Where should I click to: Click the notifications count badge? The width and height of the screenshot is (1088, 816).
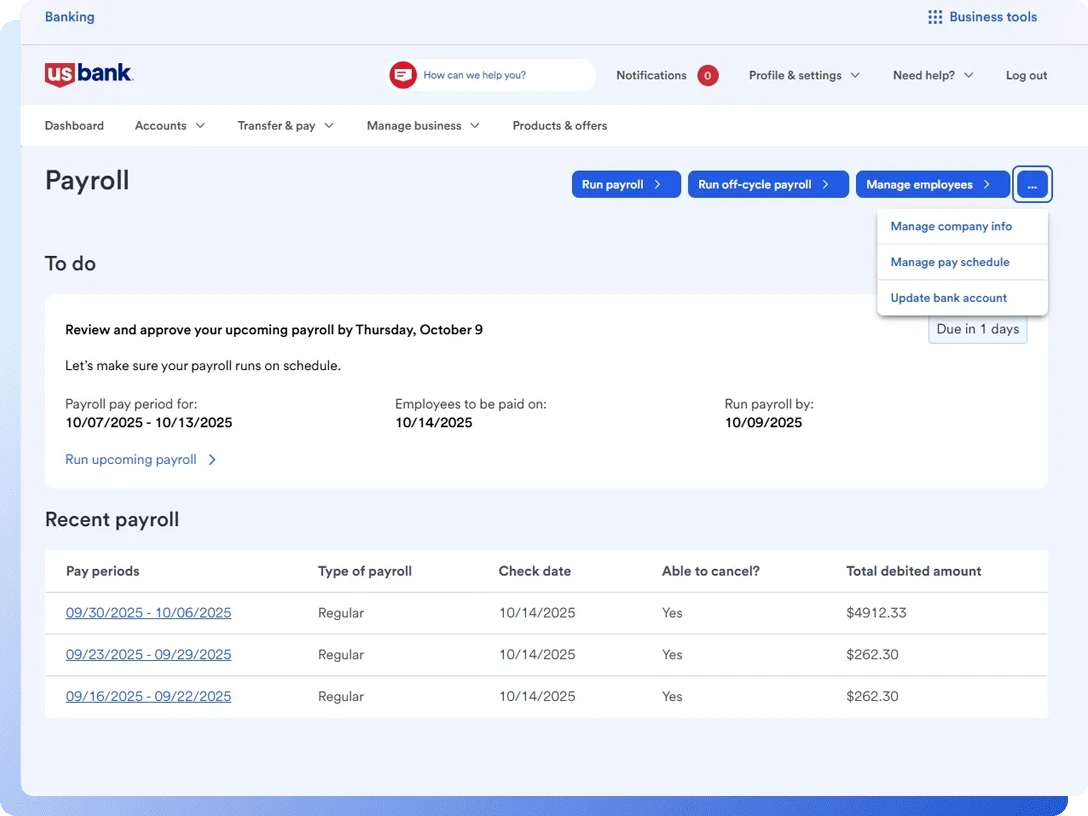coord(708,75)
